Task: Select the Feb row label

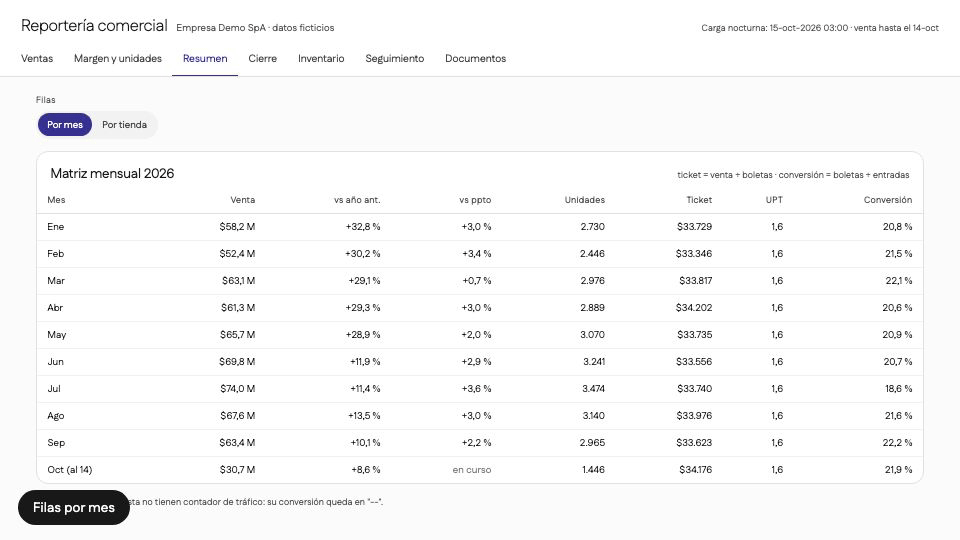Action: click(56, 253)
